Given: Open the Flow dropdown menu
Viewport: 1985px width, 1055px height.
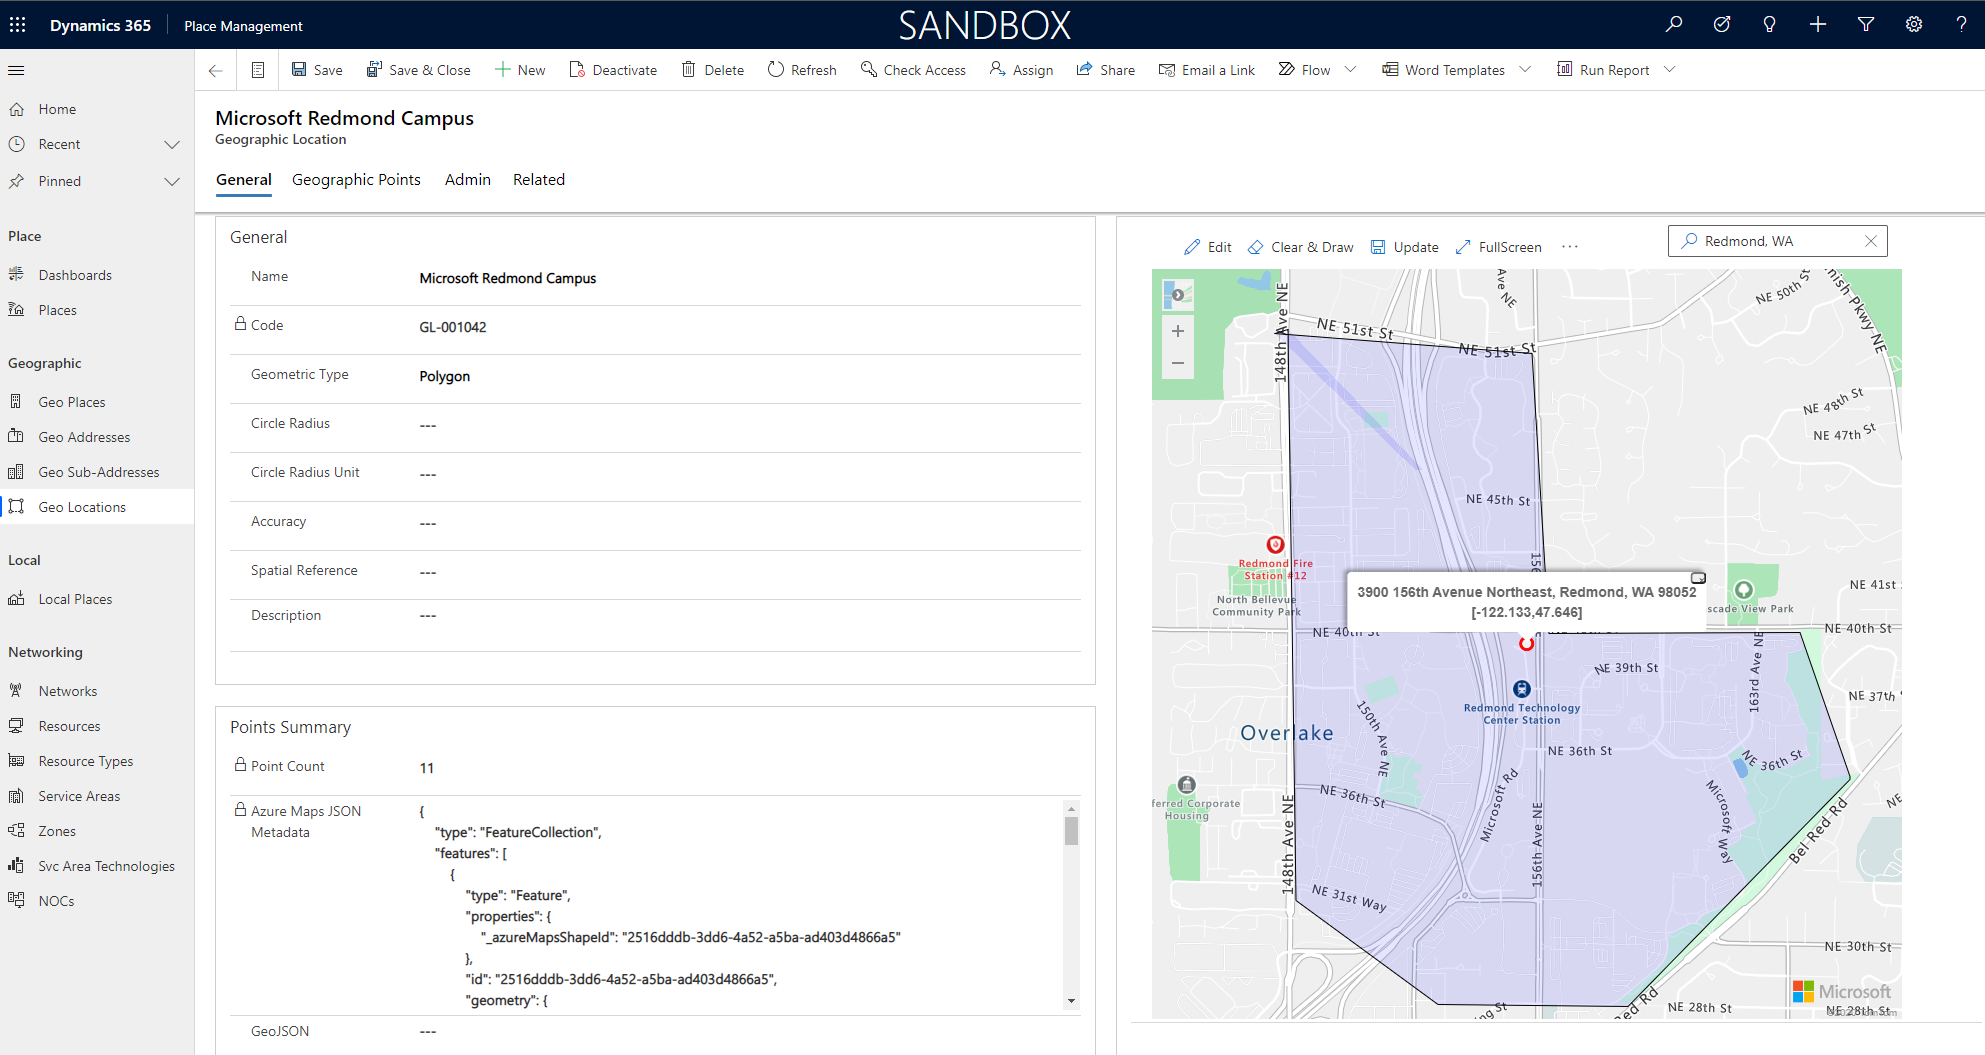Looking at the screenshot, I should tap(1352, 69).
